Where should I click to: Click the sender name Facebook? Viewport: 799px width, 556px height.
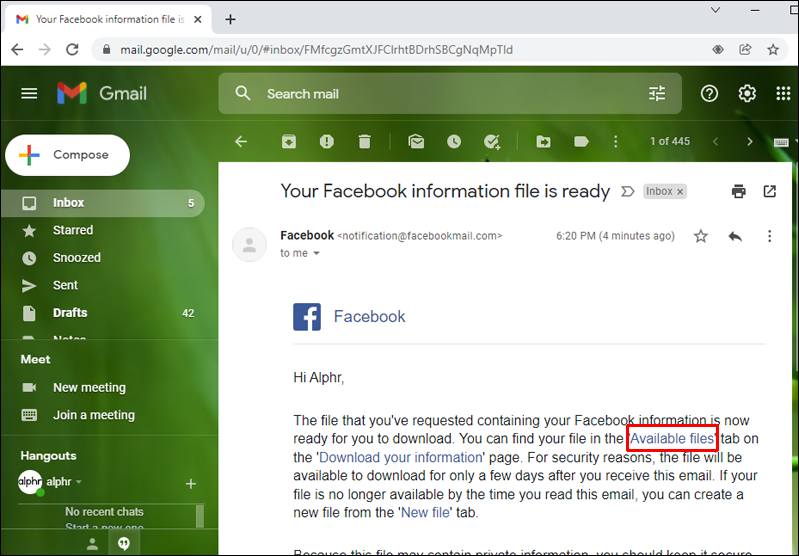(x=307, y=235)
